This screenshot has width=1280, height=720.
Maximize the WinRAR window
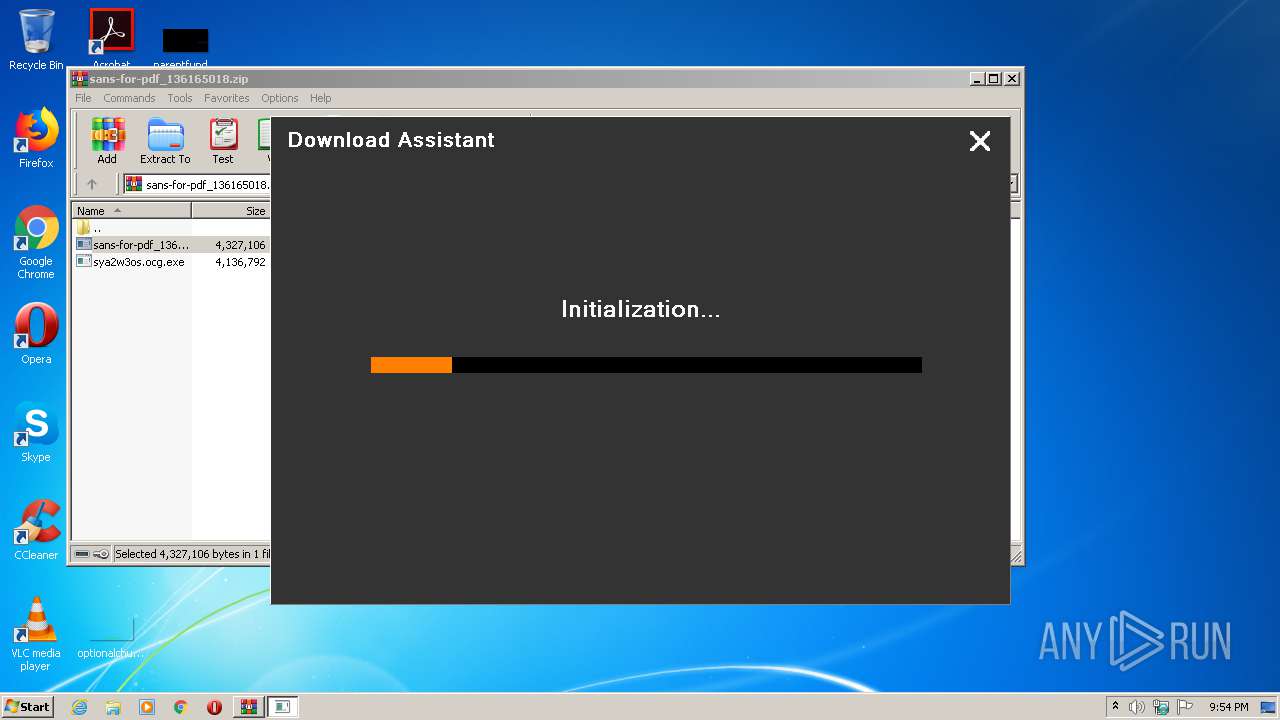[x=993, y=79]
